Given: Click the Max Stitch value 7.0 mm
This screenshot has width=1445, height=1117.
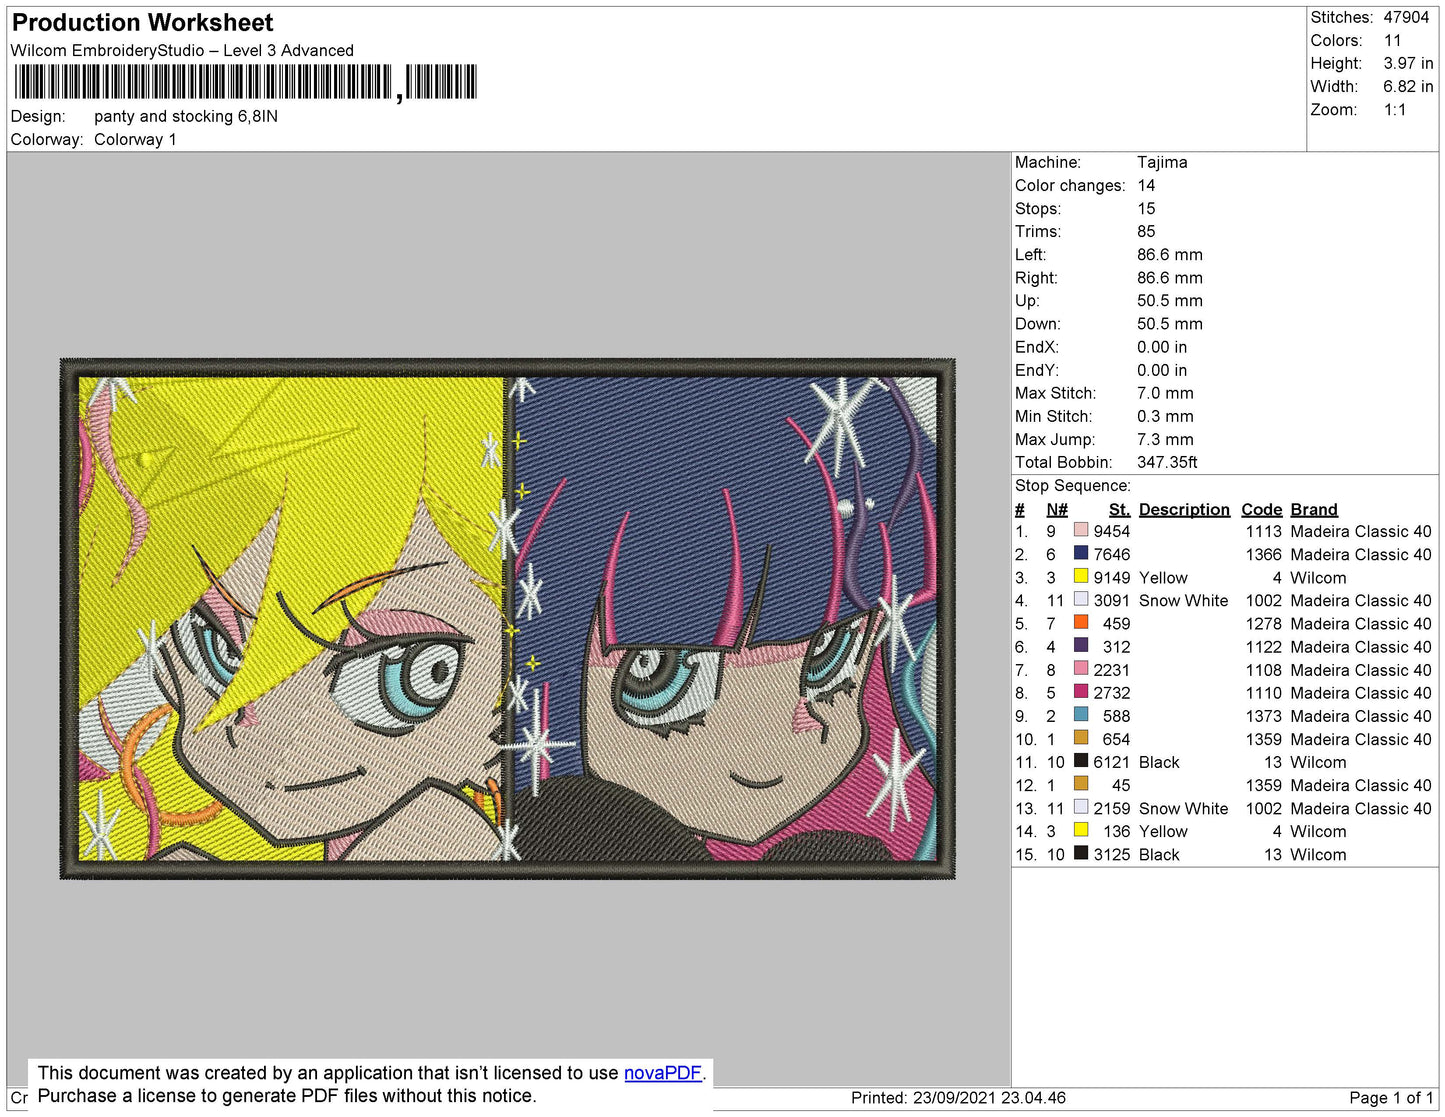Looking at the screenshot, I should [1165, 393].
